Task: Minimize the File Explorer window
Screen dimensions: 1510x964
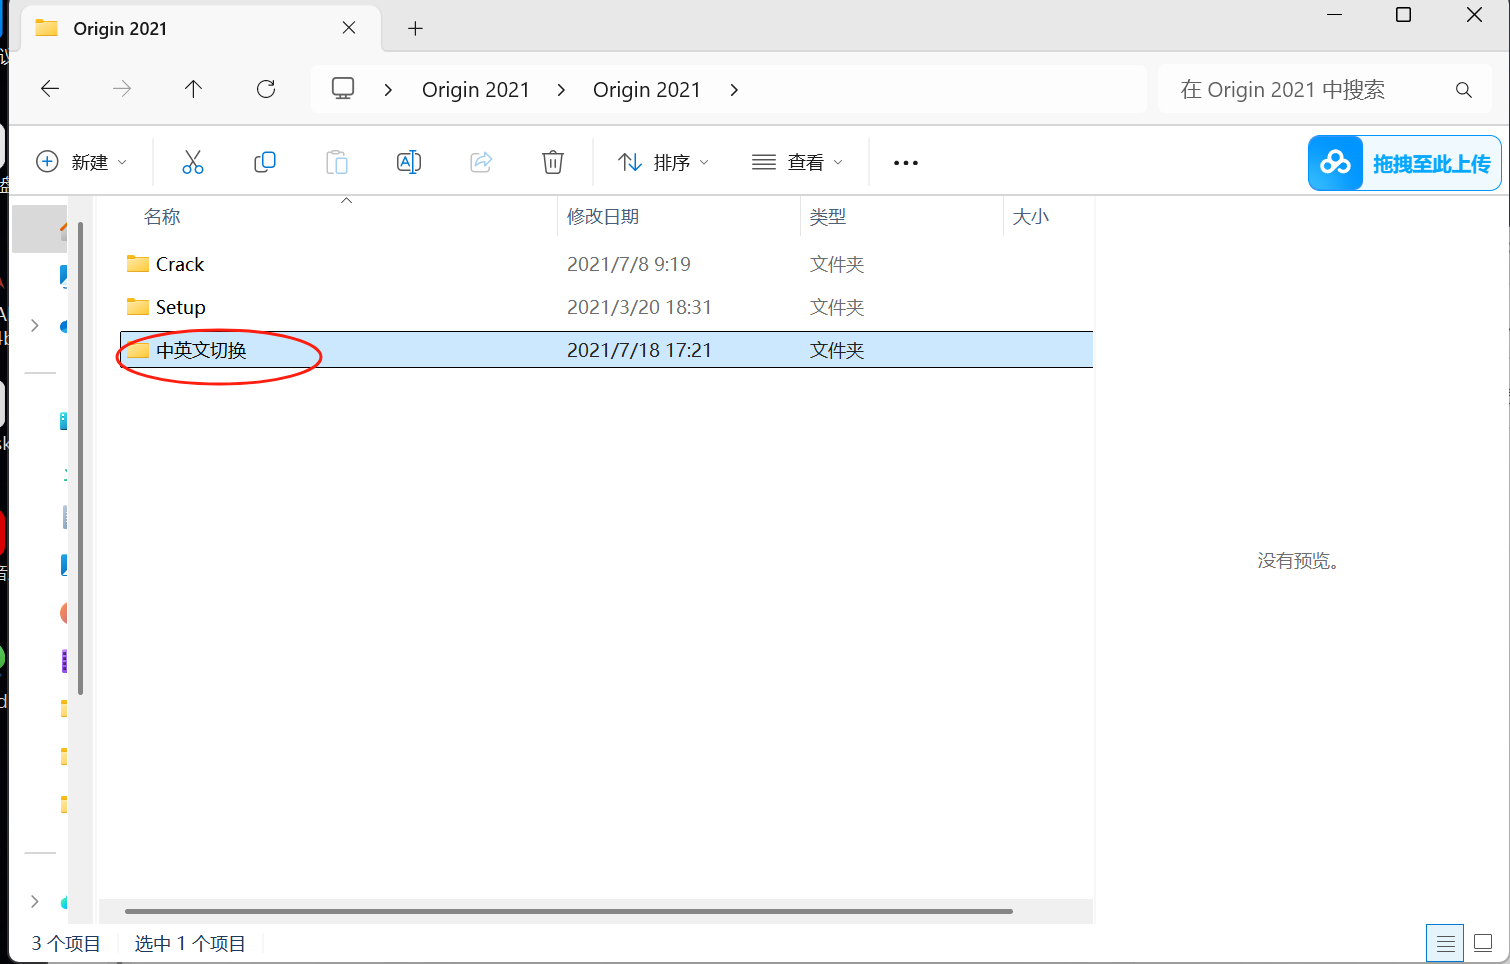Action: click(1334, 15)
